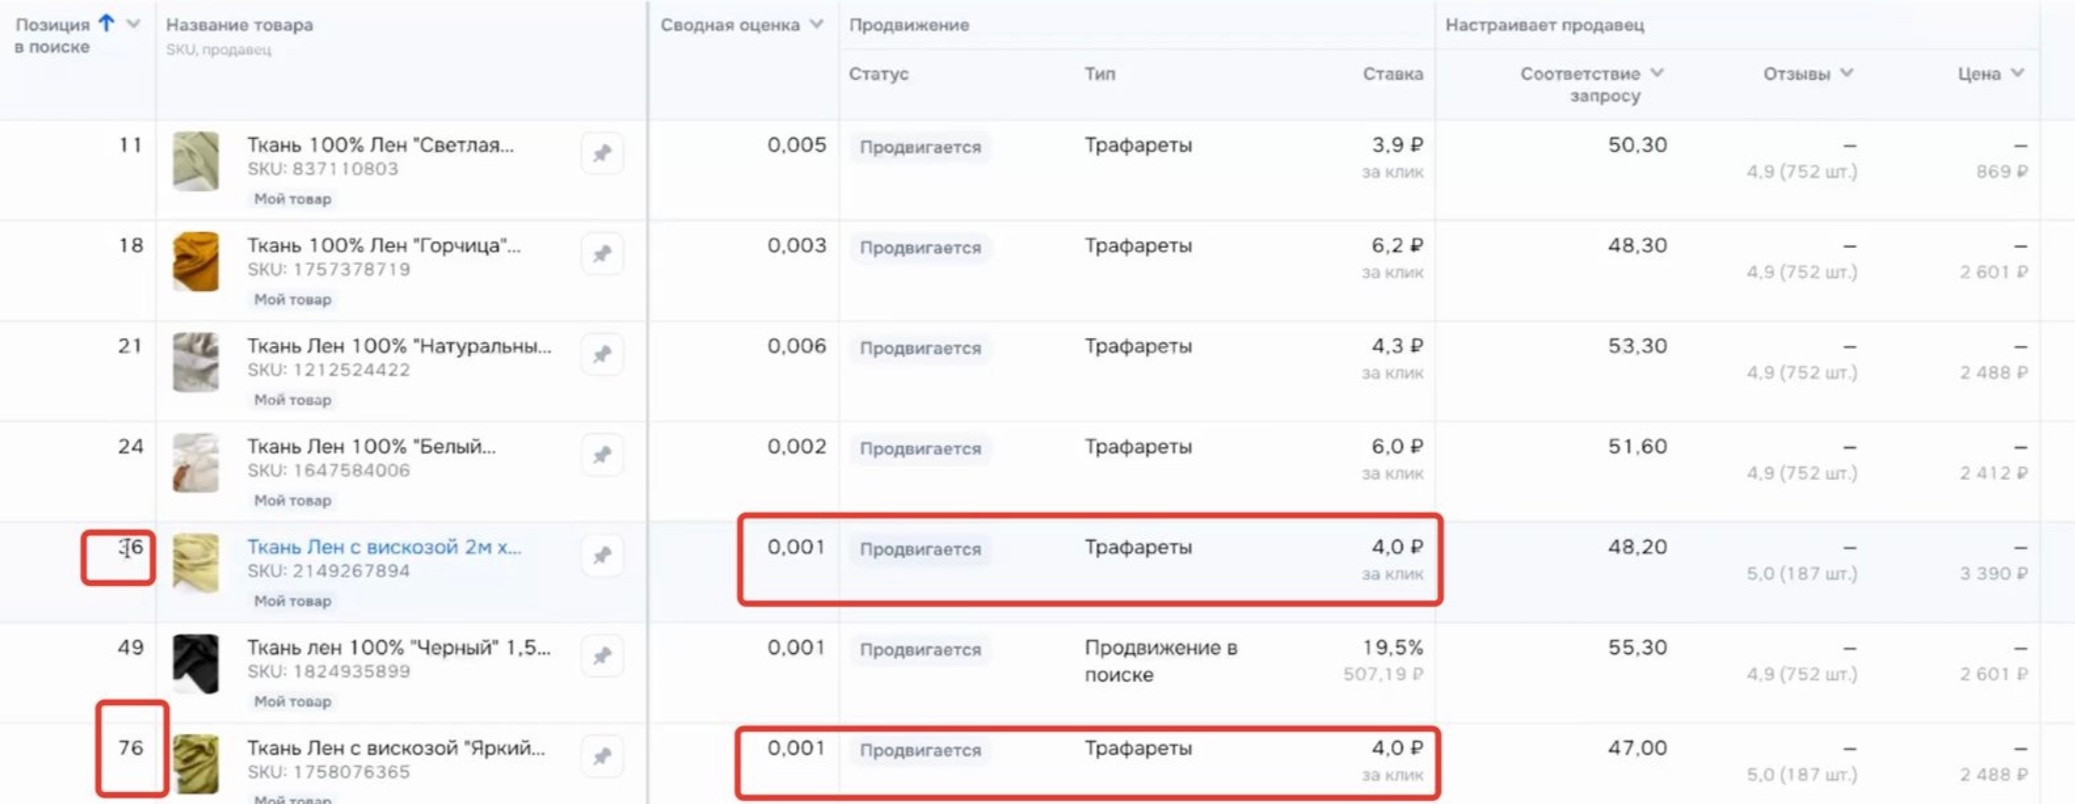The image size is (2075, 804).
Task: Expand the Сводная оценка column dropdown
Action: 817,24
